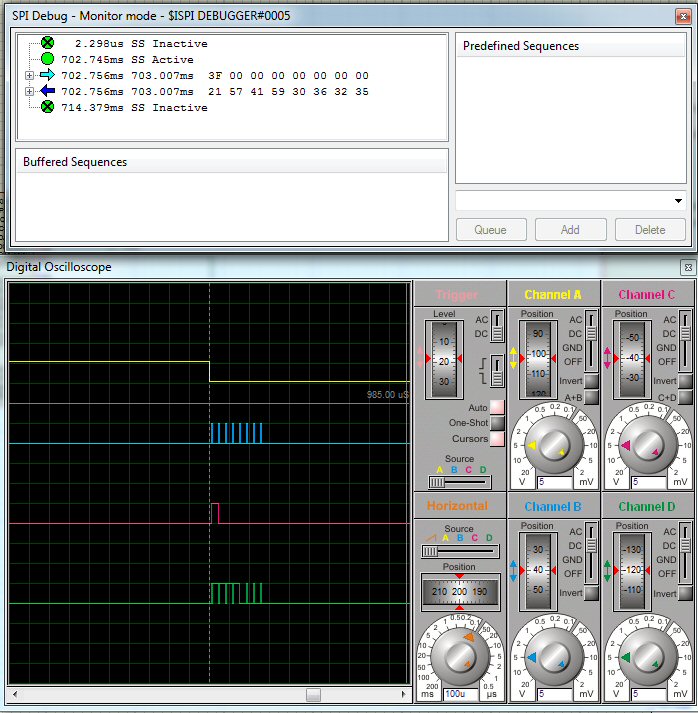
Task: Open the sequence dropdown above the Queue button
Action: (x=678, y=201)
